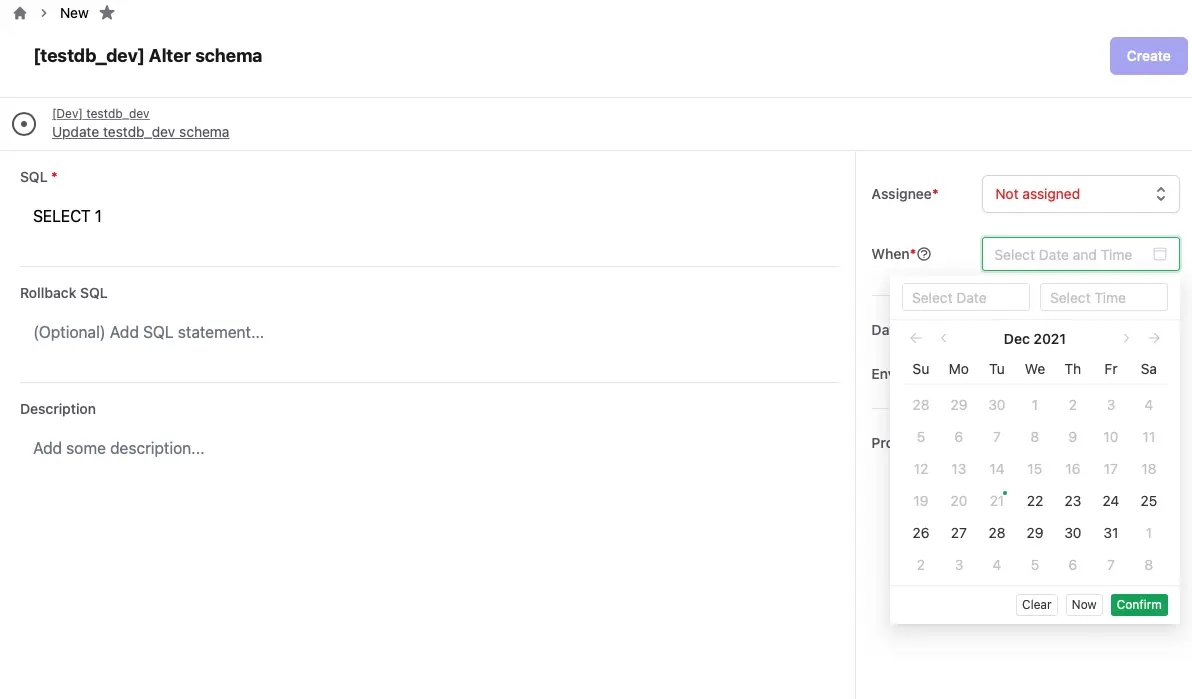Go to previous year with double-arrow
Viewport: 1192px width, 699px height.
916,338
